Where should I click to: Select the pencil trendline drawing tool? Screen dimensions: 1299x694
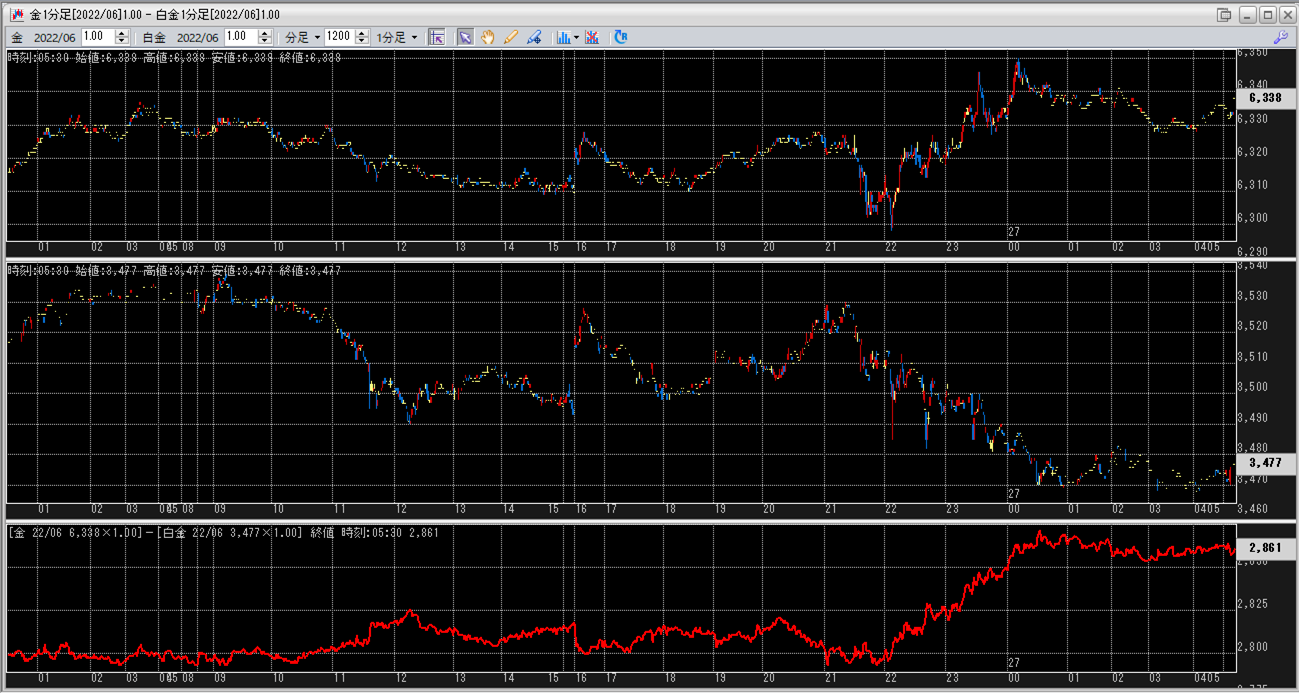511,37
